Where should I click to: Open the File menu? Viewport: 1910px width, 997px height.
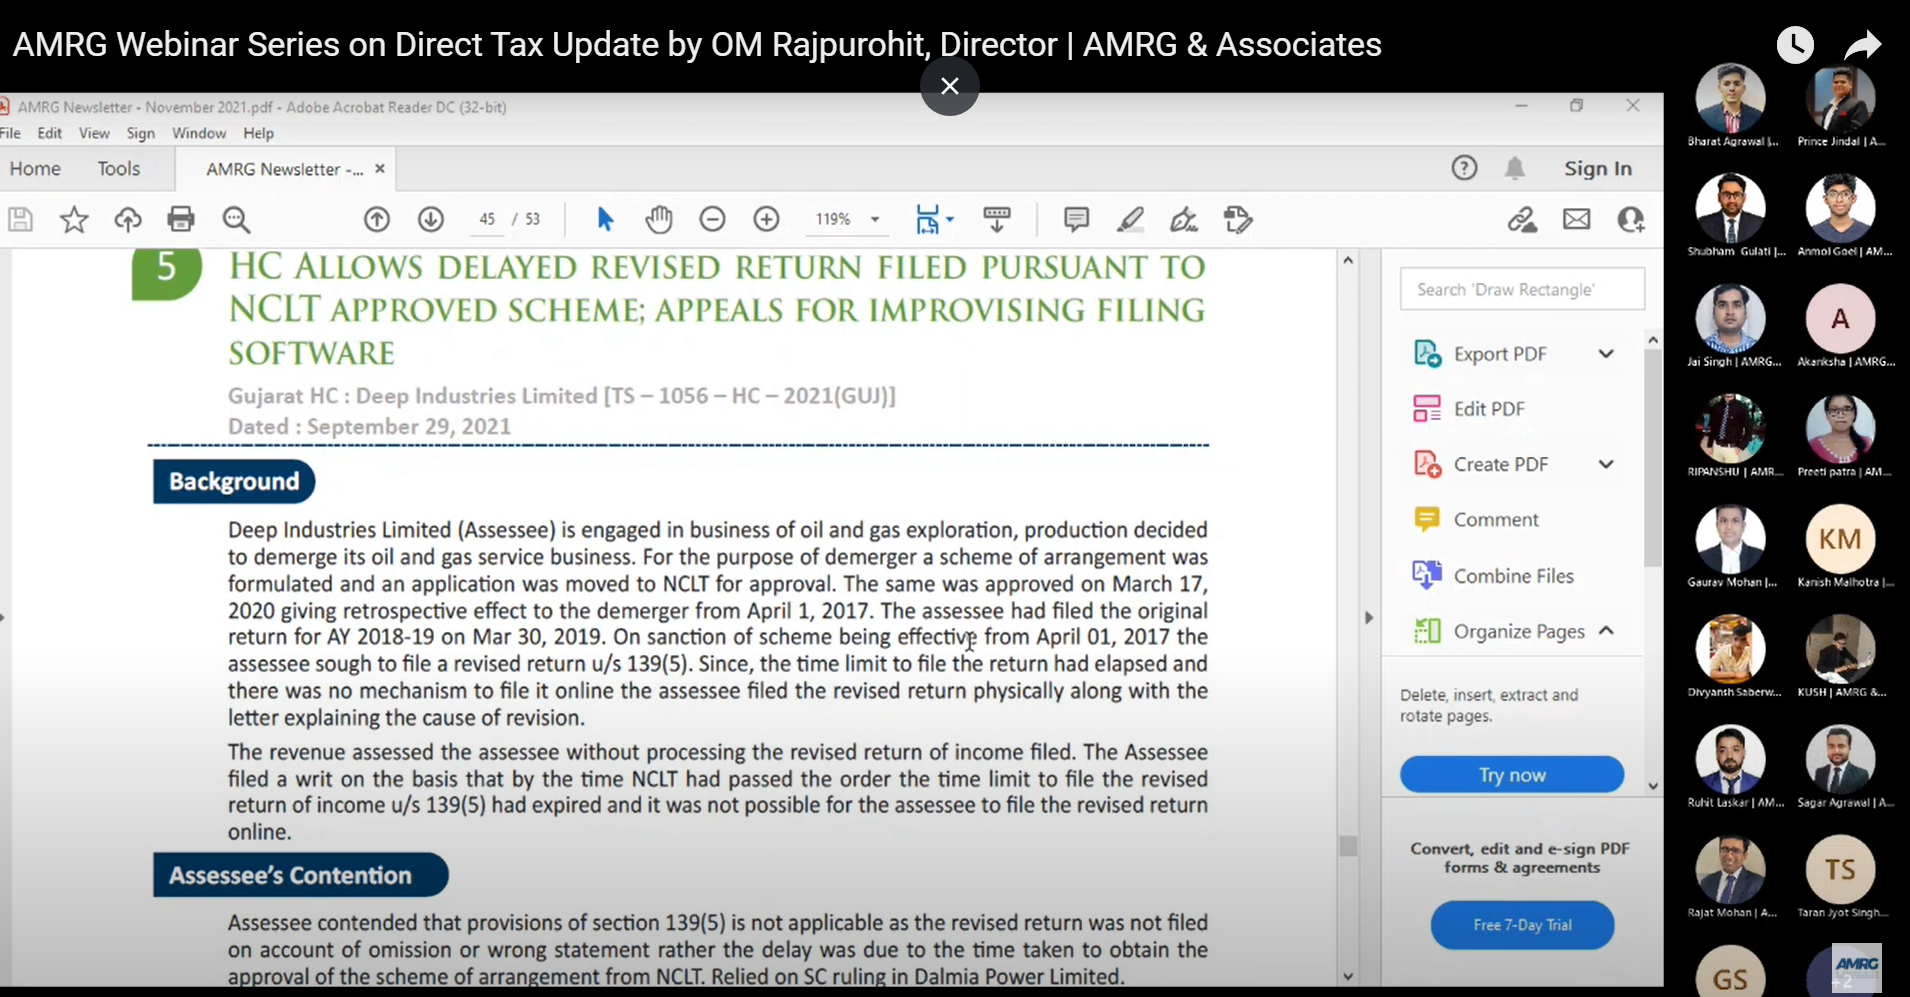(10, 133)
